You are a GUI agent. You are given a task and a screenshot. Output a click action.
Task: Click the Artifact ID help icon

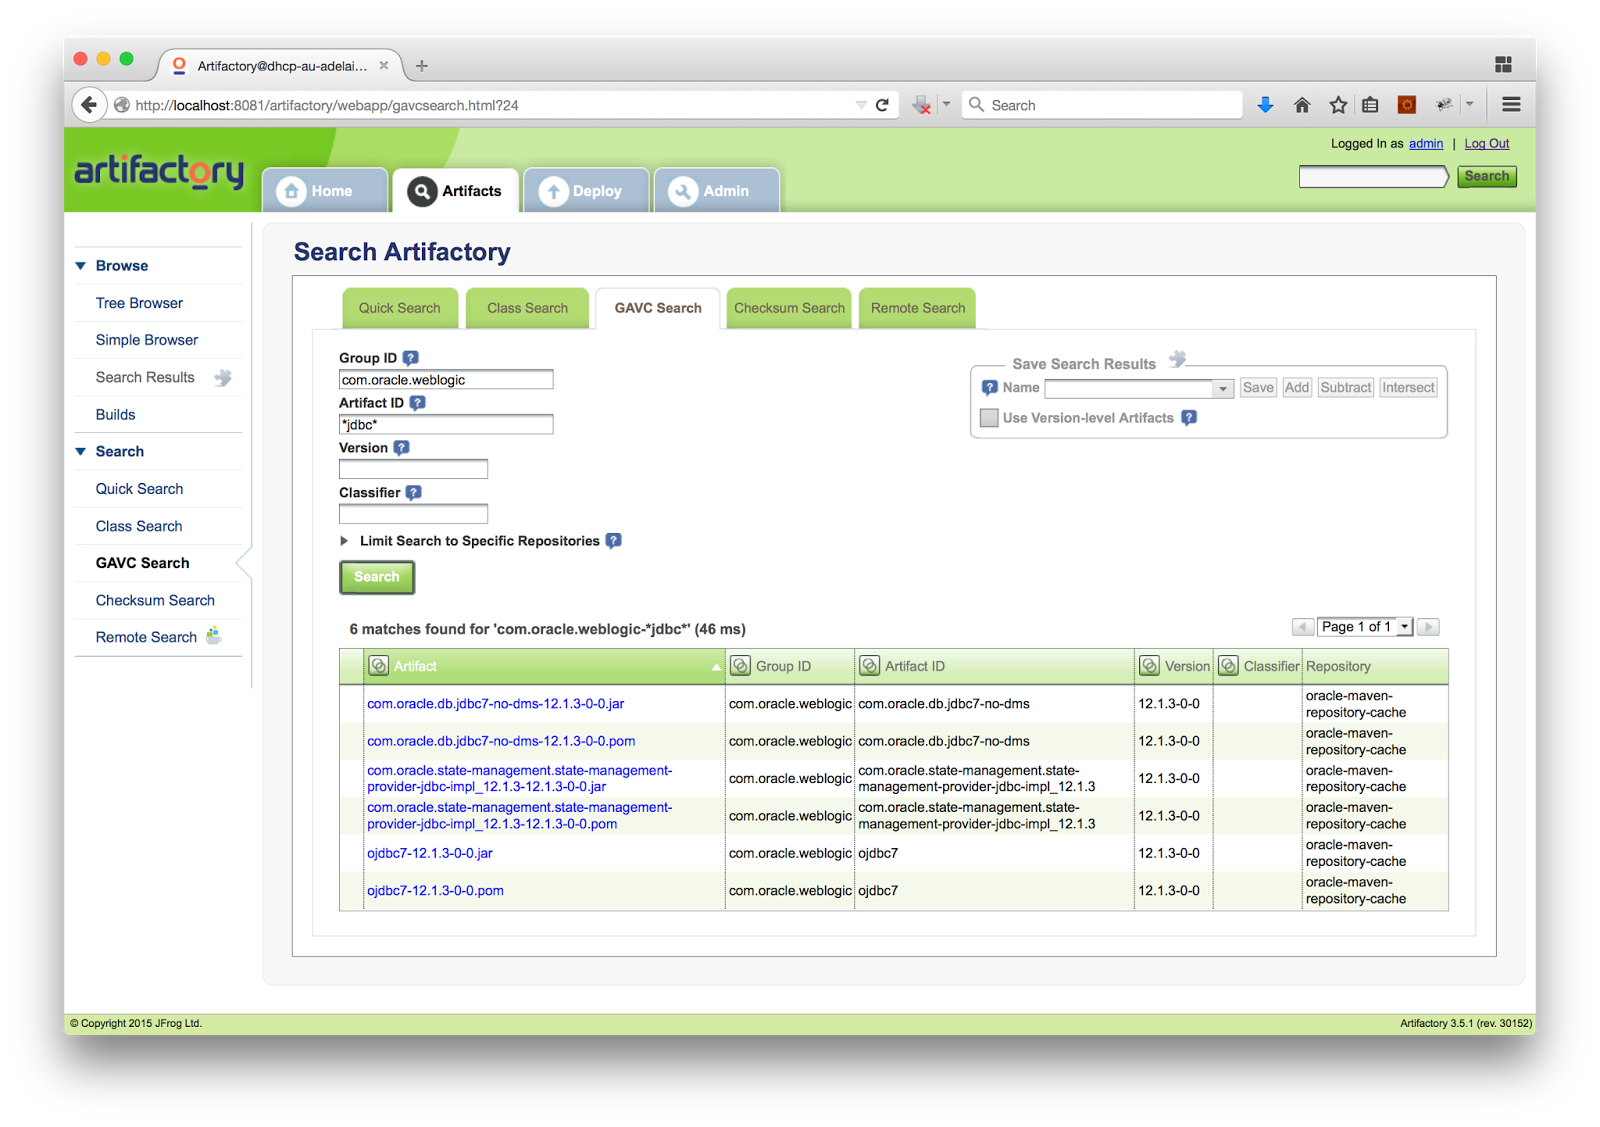(x=418, y=403)
